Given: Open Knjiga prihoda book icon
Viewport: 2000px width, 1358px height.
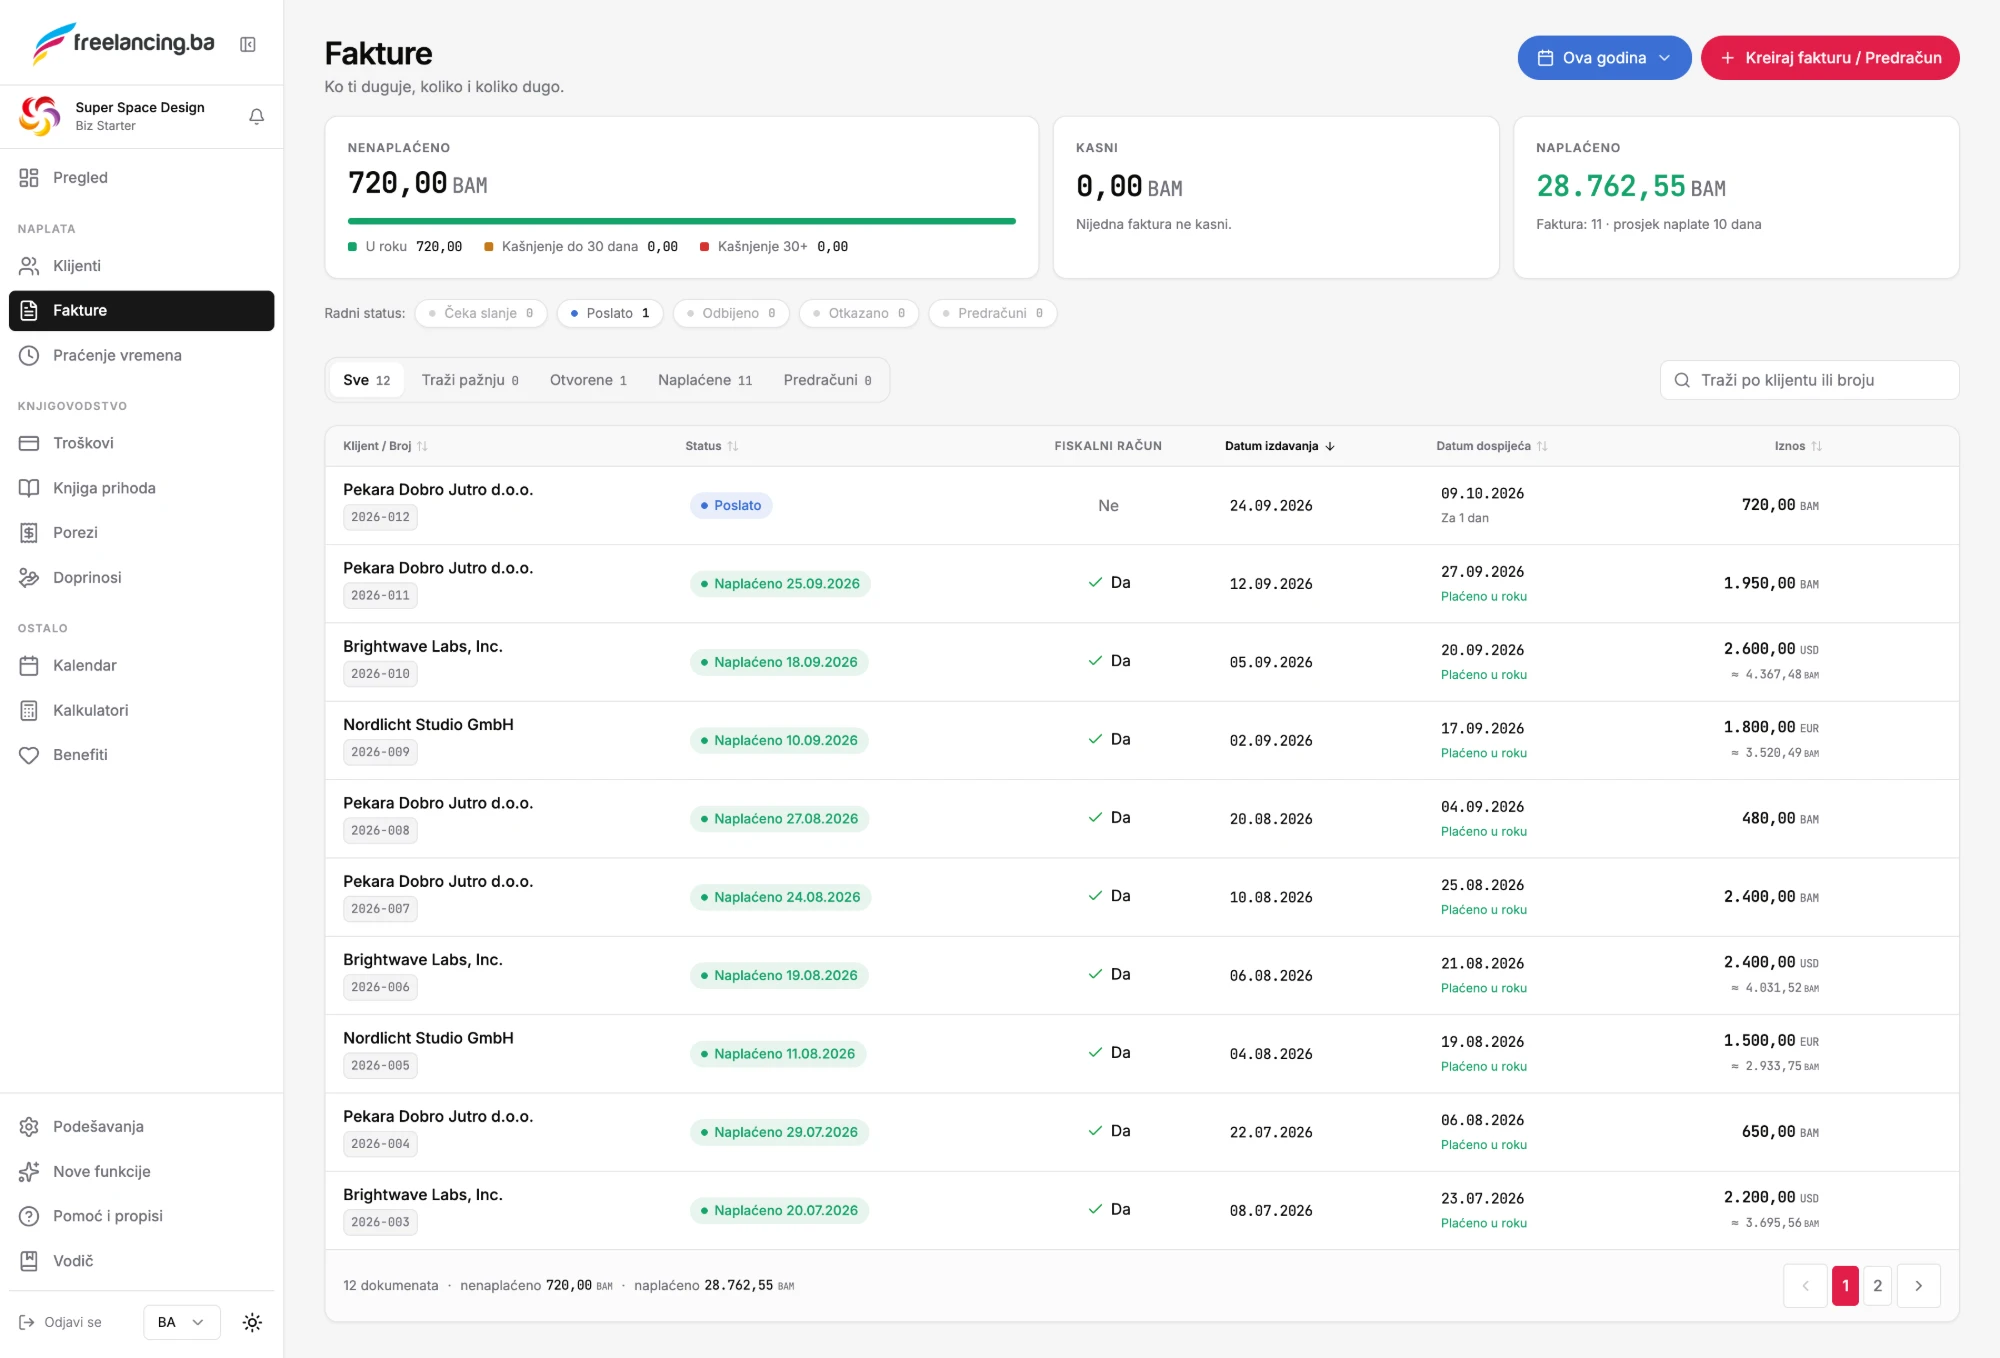Looking at the screenshot, I should click(29, 488).
